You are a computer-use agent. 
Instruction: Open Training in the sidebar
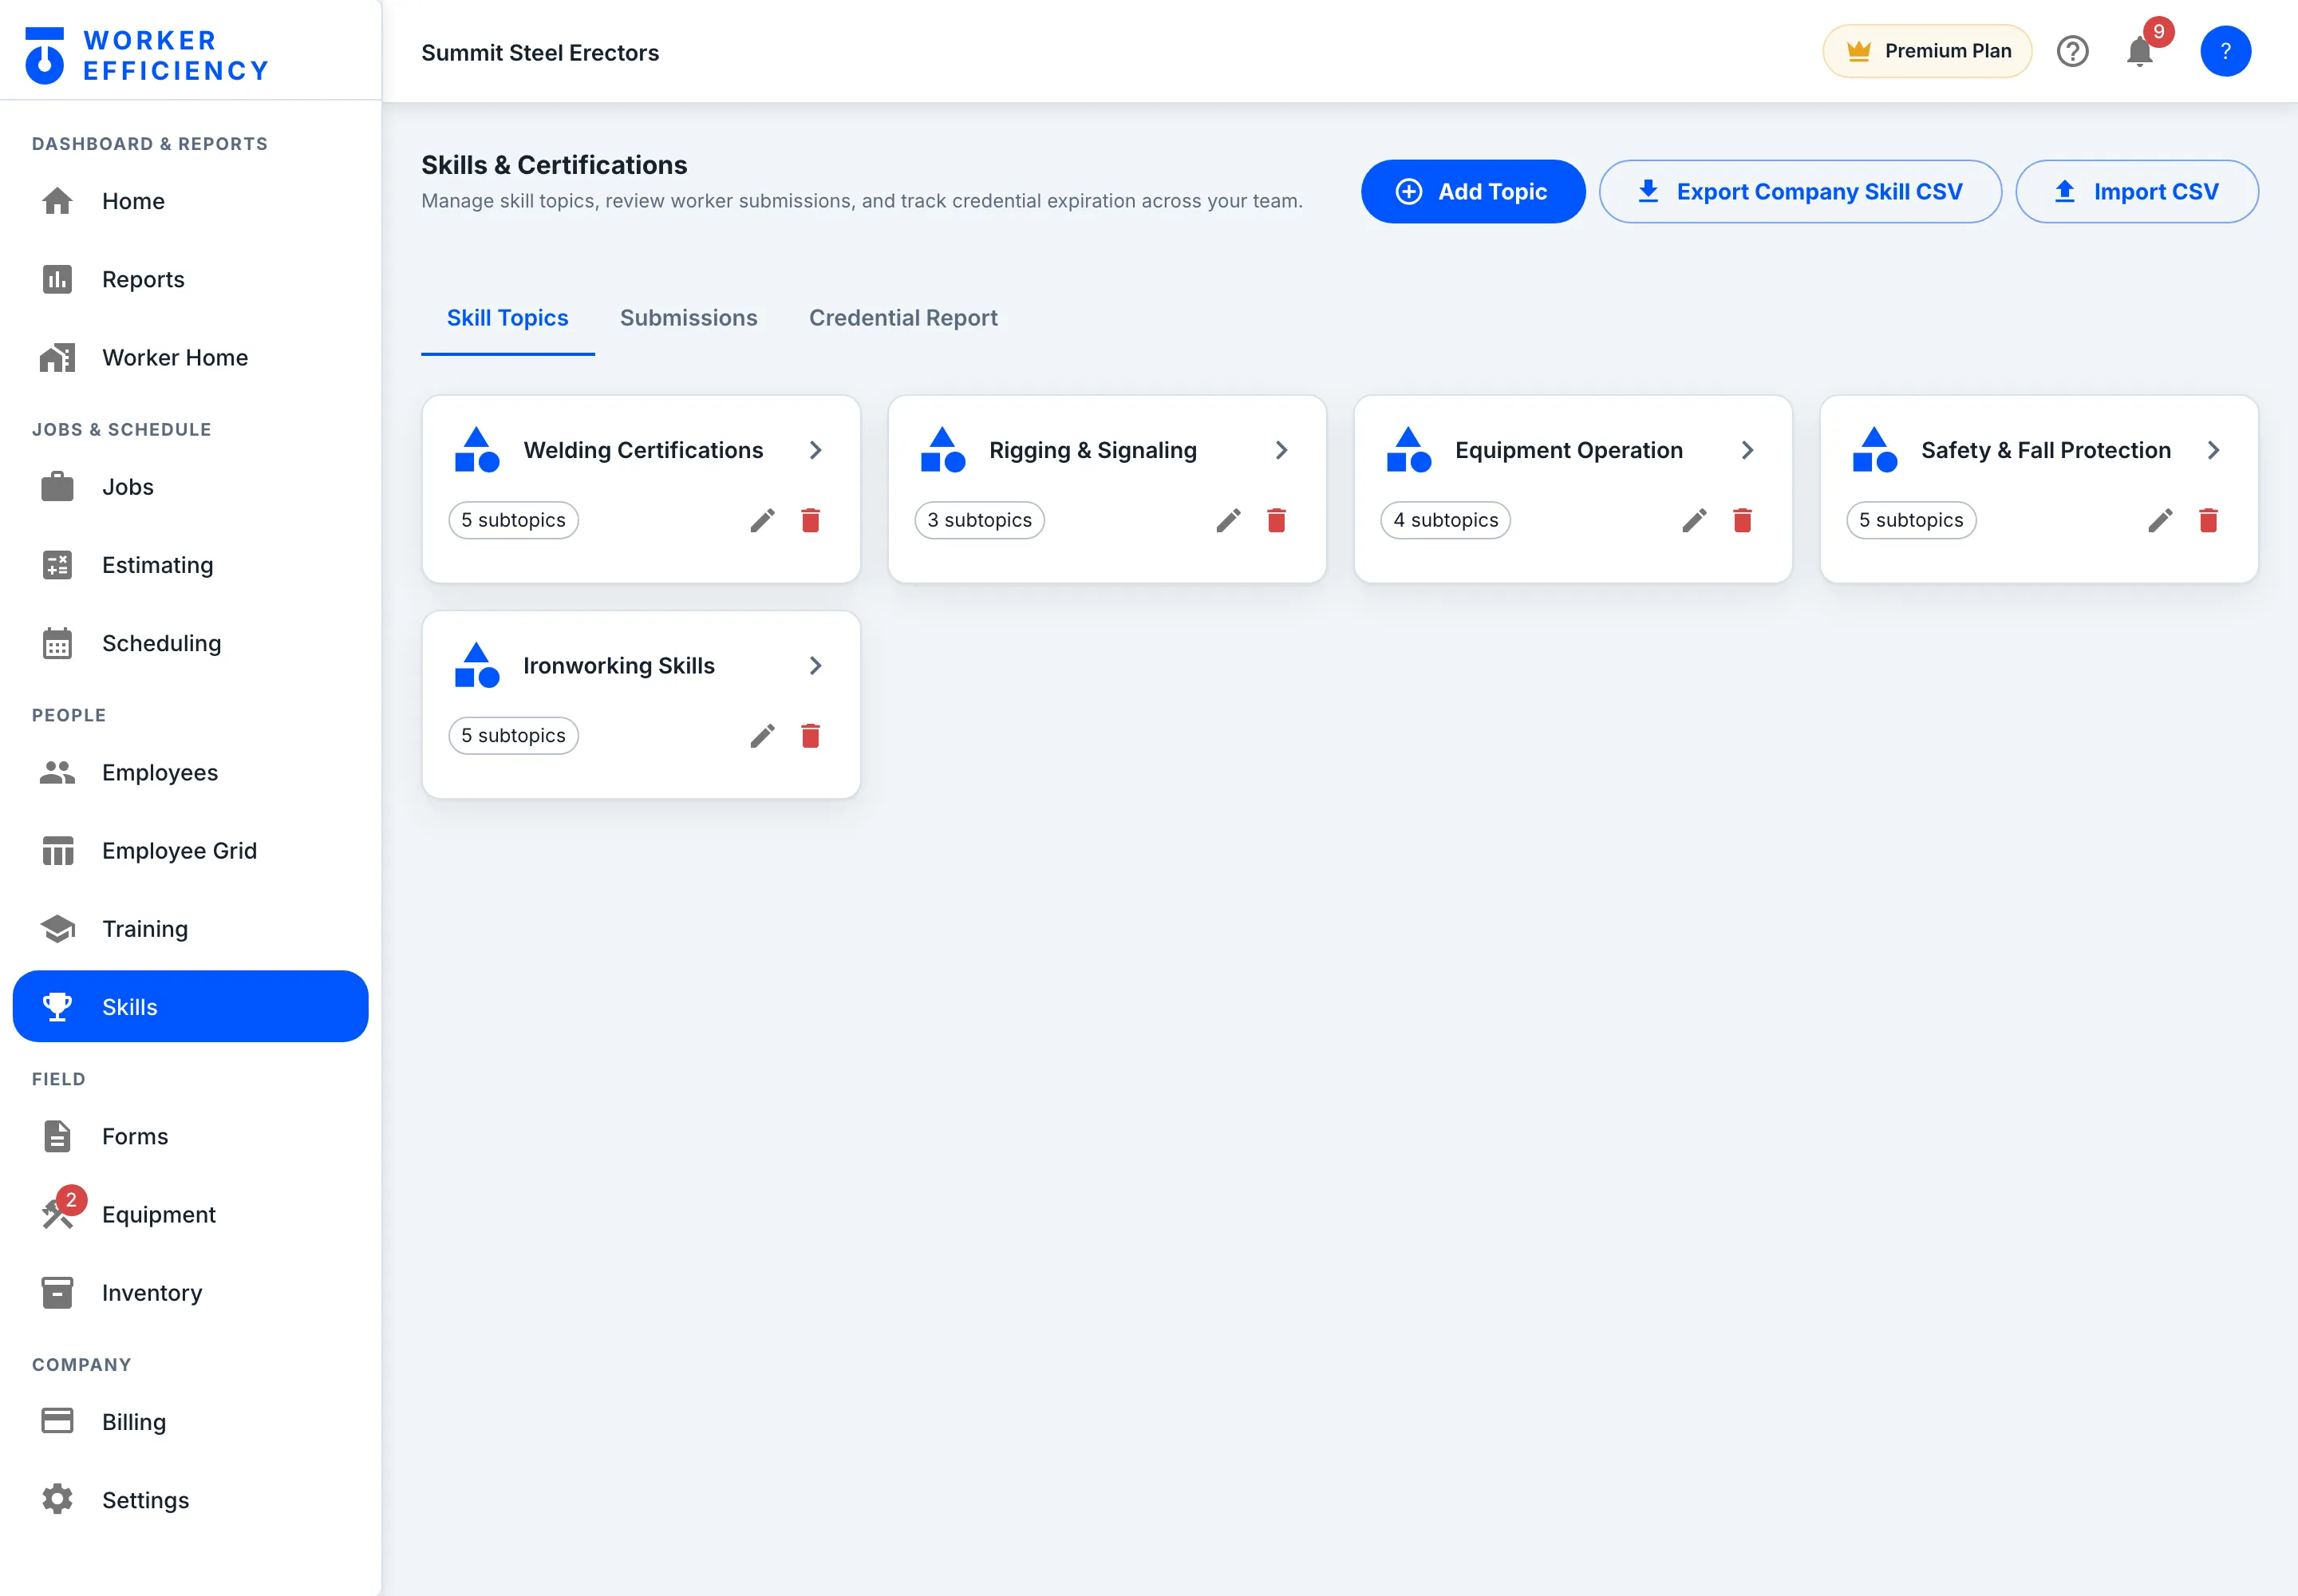pyautogui.click(x=190, y=928)
